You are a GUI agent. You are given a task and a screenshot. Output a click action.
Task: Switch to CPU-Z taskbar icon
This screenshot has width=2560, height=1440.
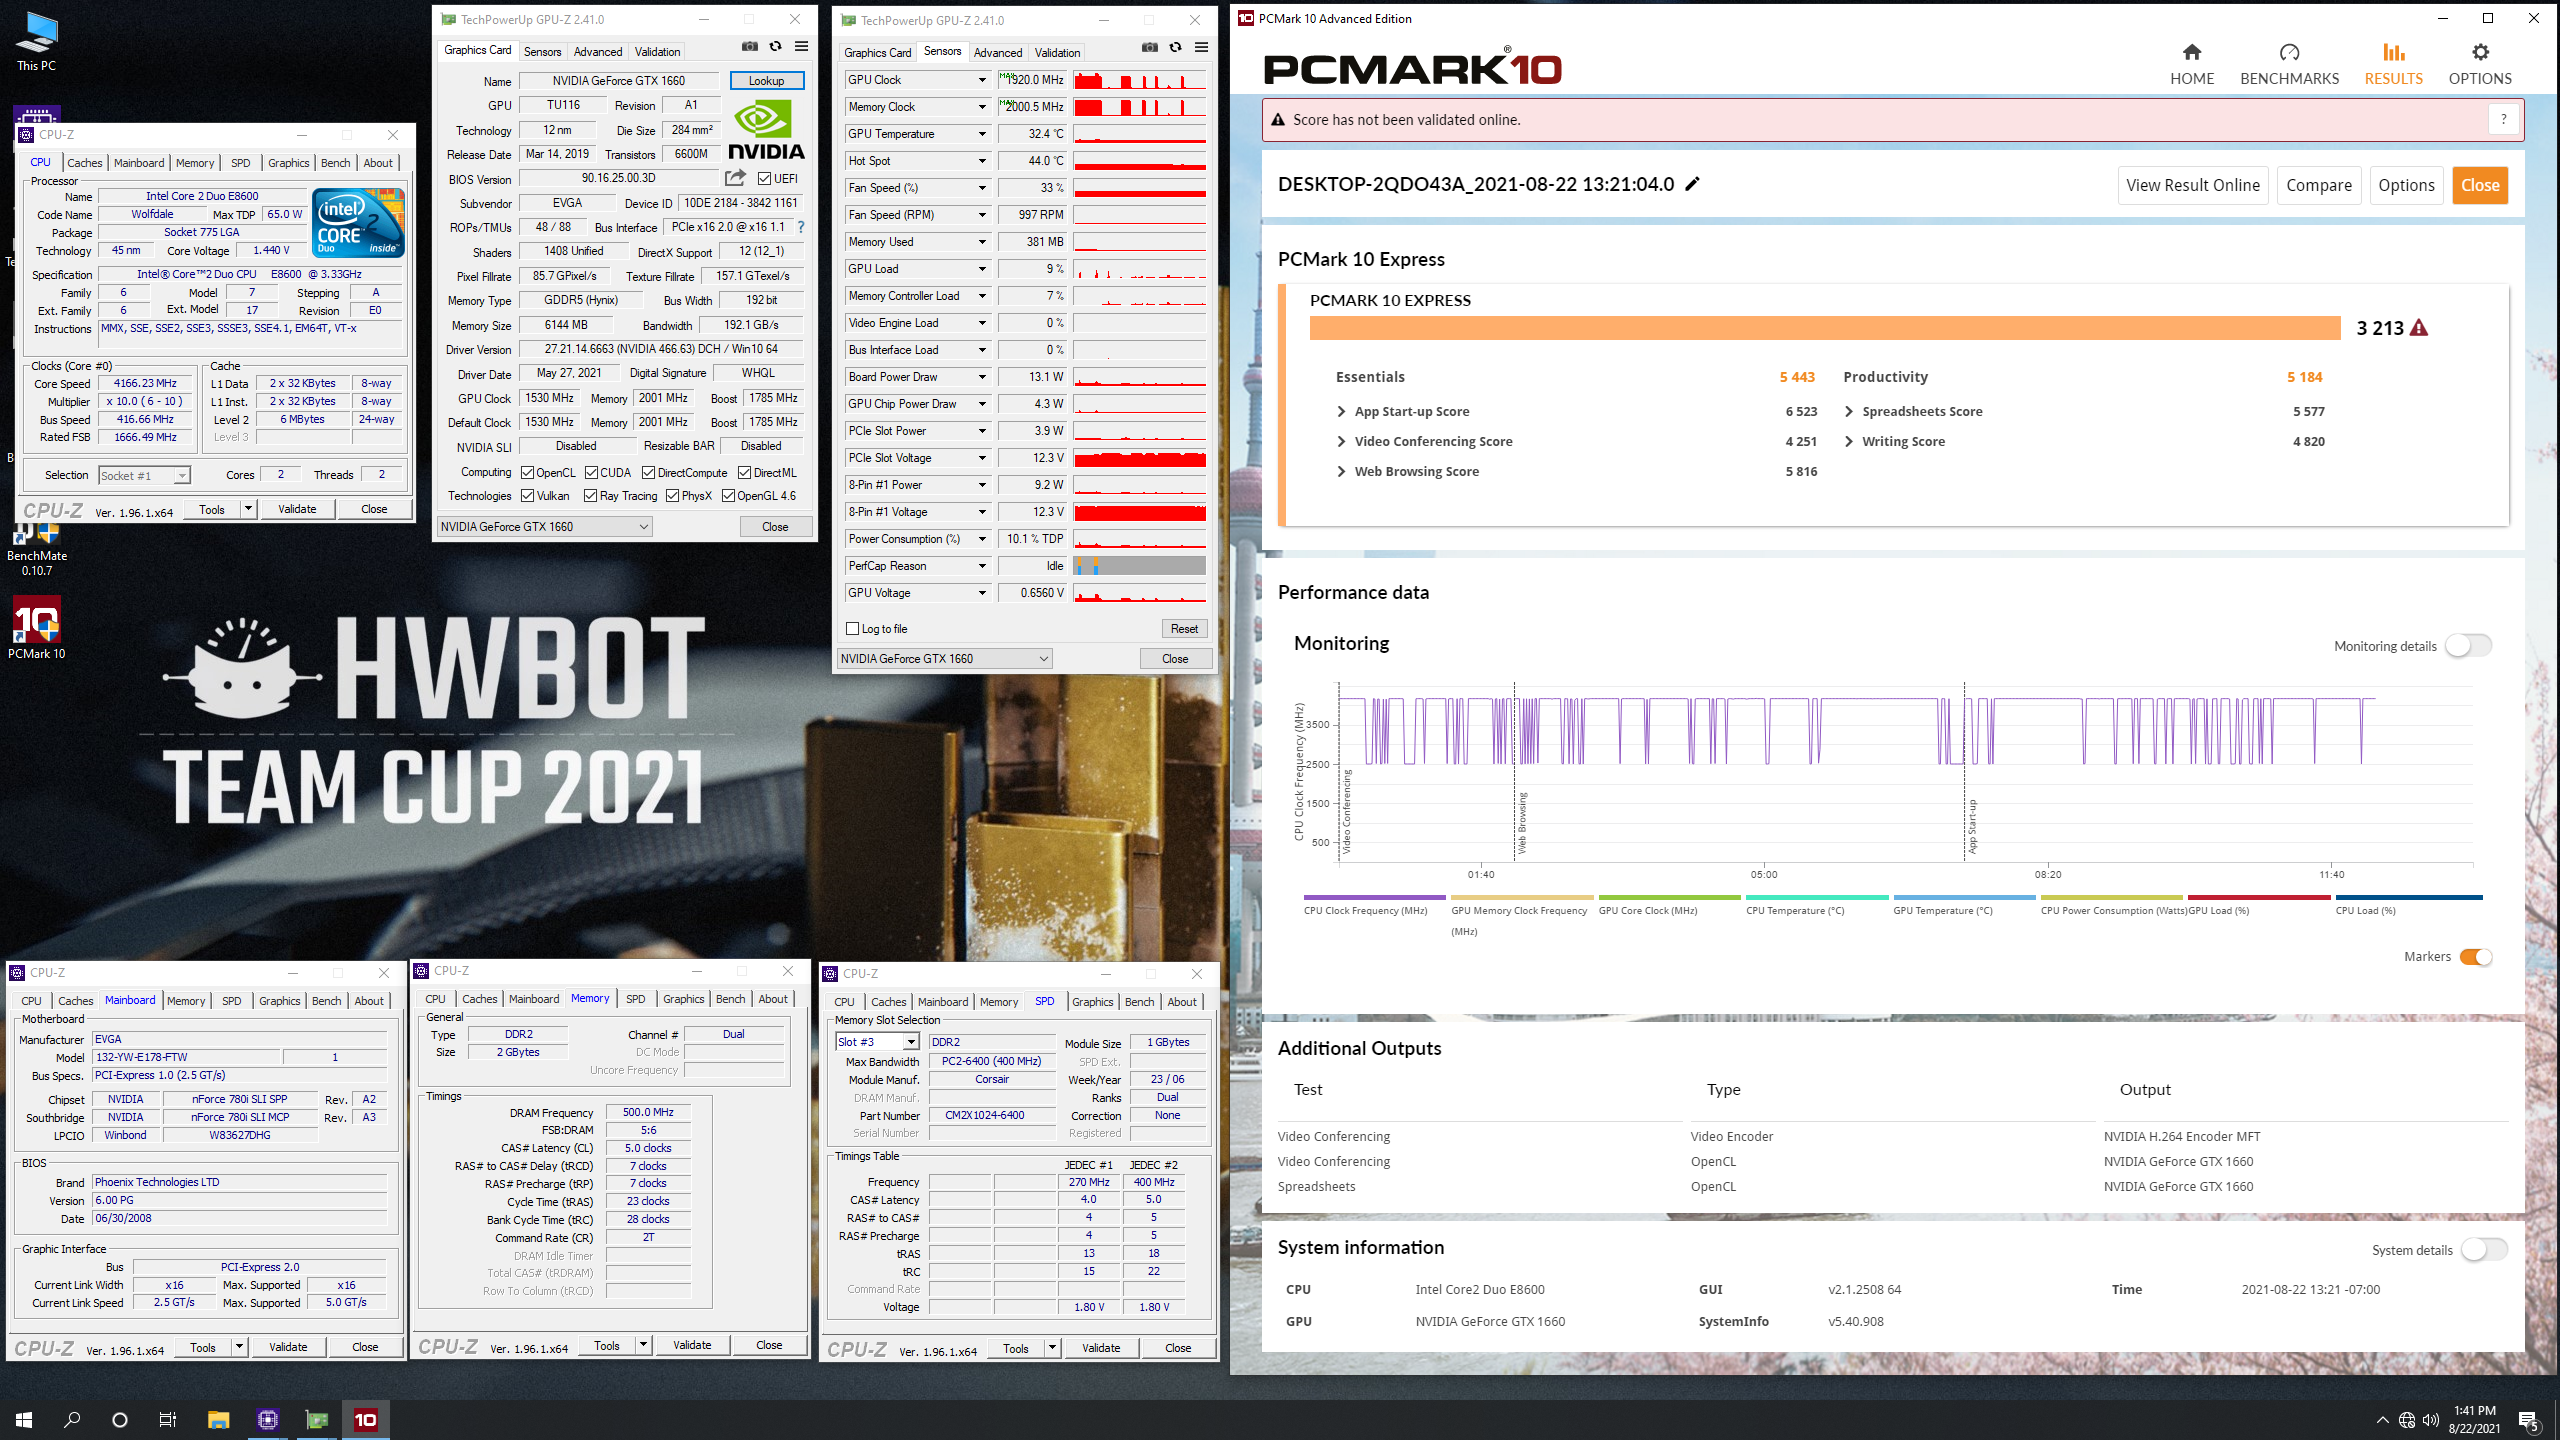point(267,1419)
